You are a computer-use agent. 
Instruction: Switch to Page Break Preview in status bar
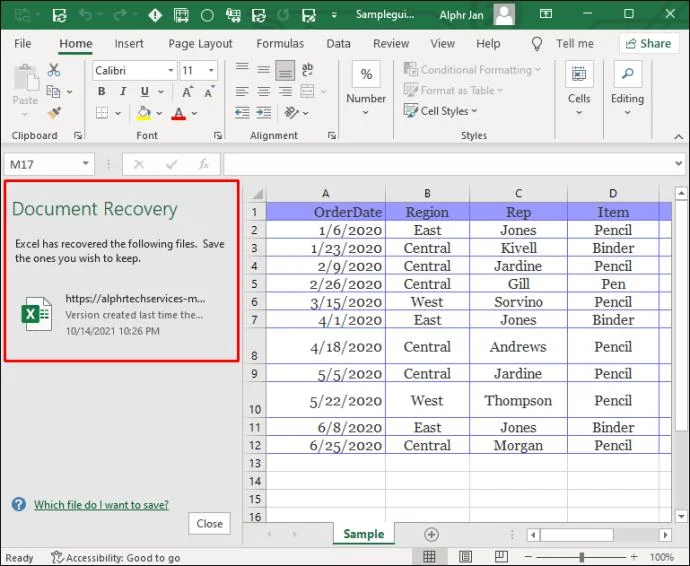point(501,557)
